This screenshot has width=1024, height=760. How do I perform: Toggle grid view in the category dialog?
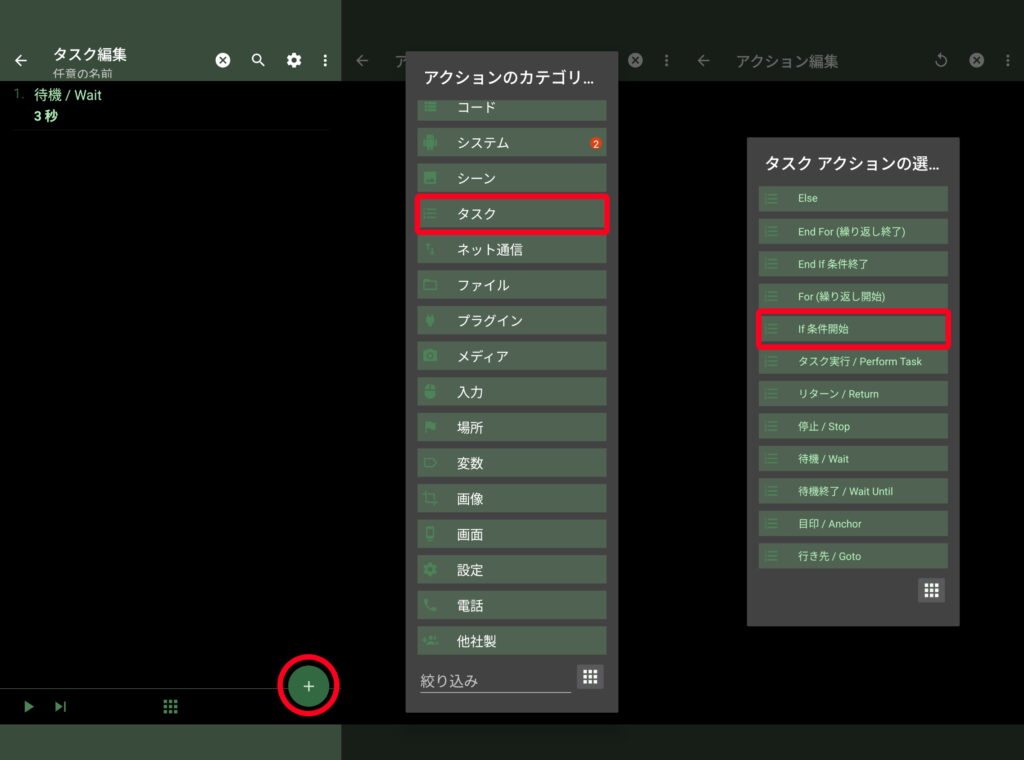coord(590,677)
